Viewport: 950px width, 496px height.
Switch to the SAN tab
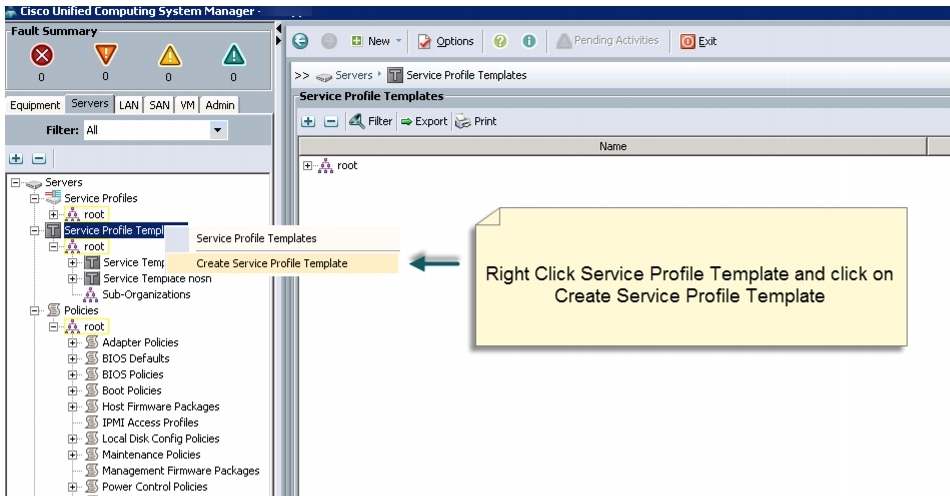coord(159,105)
